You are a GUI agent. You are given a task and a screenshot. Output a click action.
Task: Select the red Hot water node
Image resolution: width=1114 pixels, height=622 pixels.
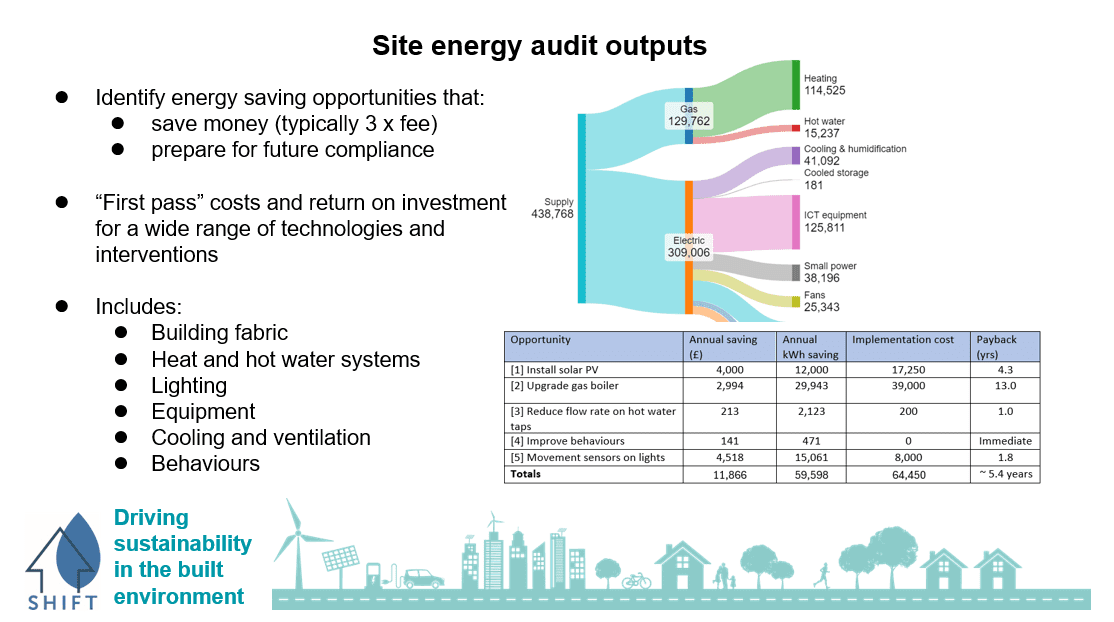(x=796, y=127)
